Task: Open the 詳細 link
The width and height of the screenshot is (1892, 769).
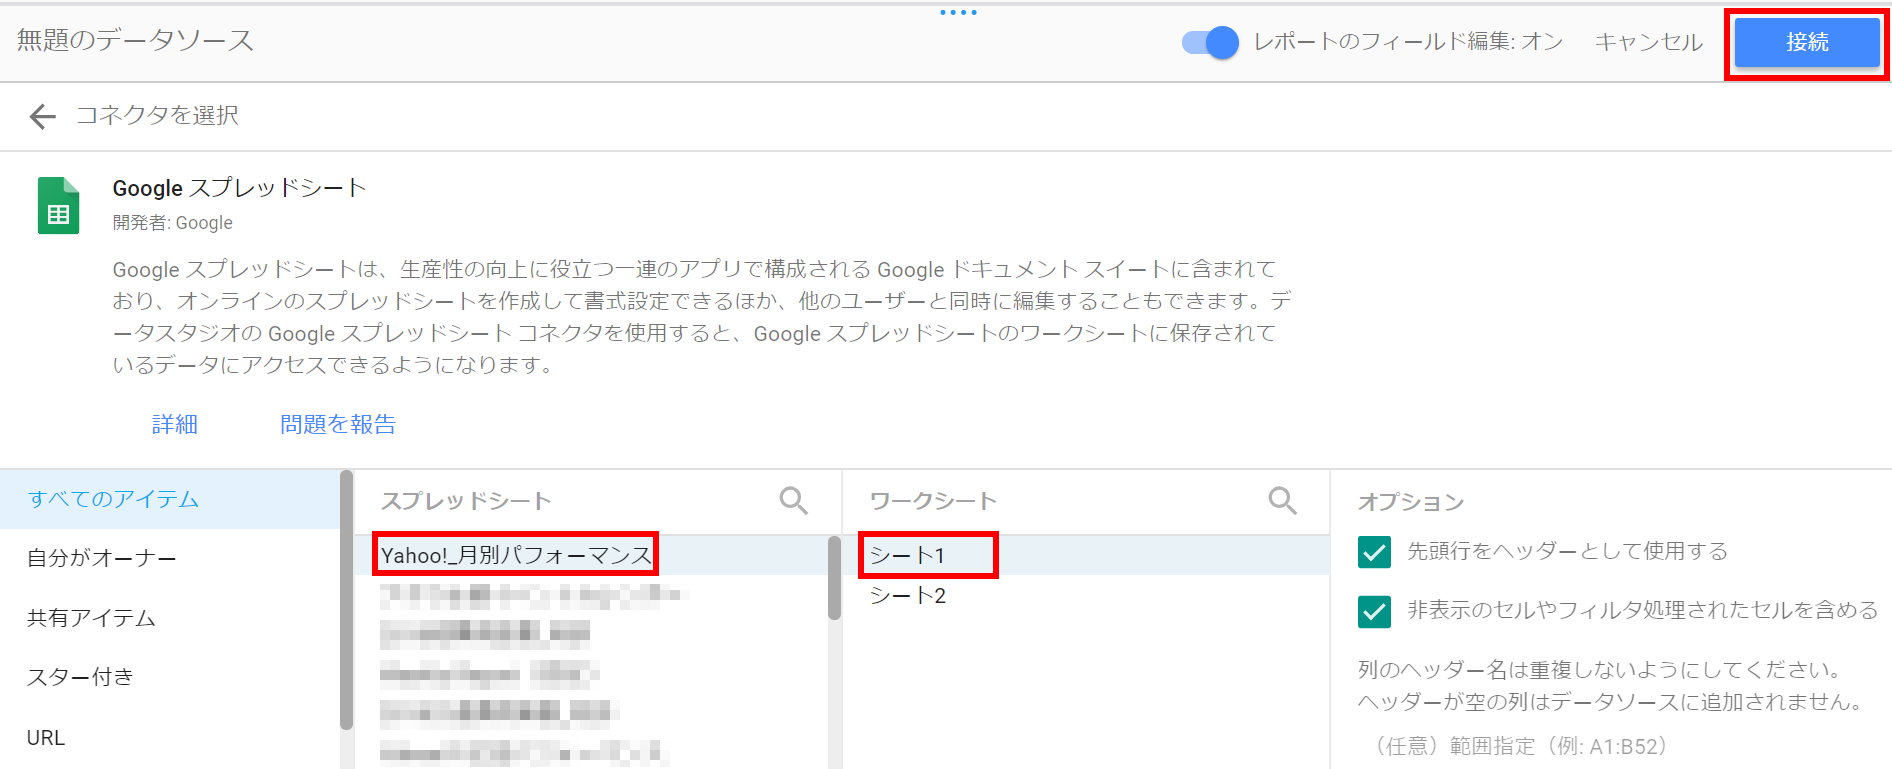Action: click(175, 424)
